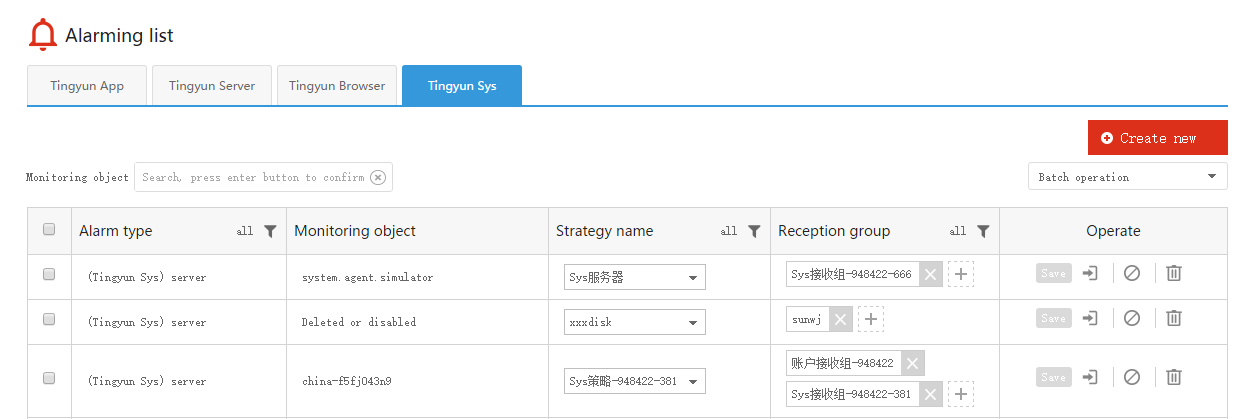Disable the xxxdisk alarm via ban icon

1132,318
